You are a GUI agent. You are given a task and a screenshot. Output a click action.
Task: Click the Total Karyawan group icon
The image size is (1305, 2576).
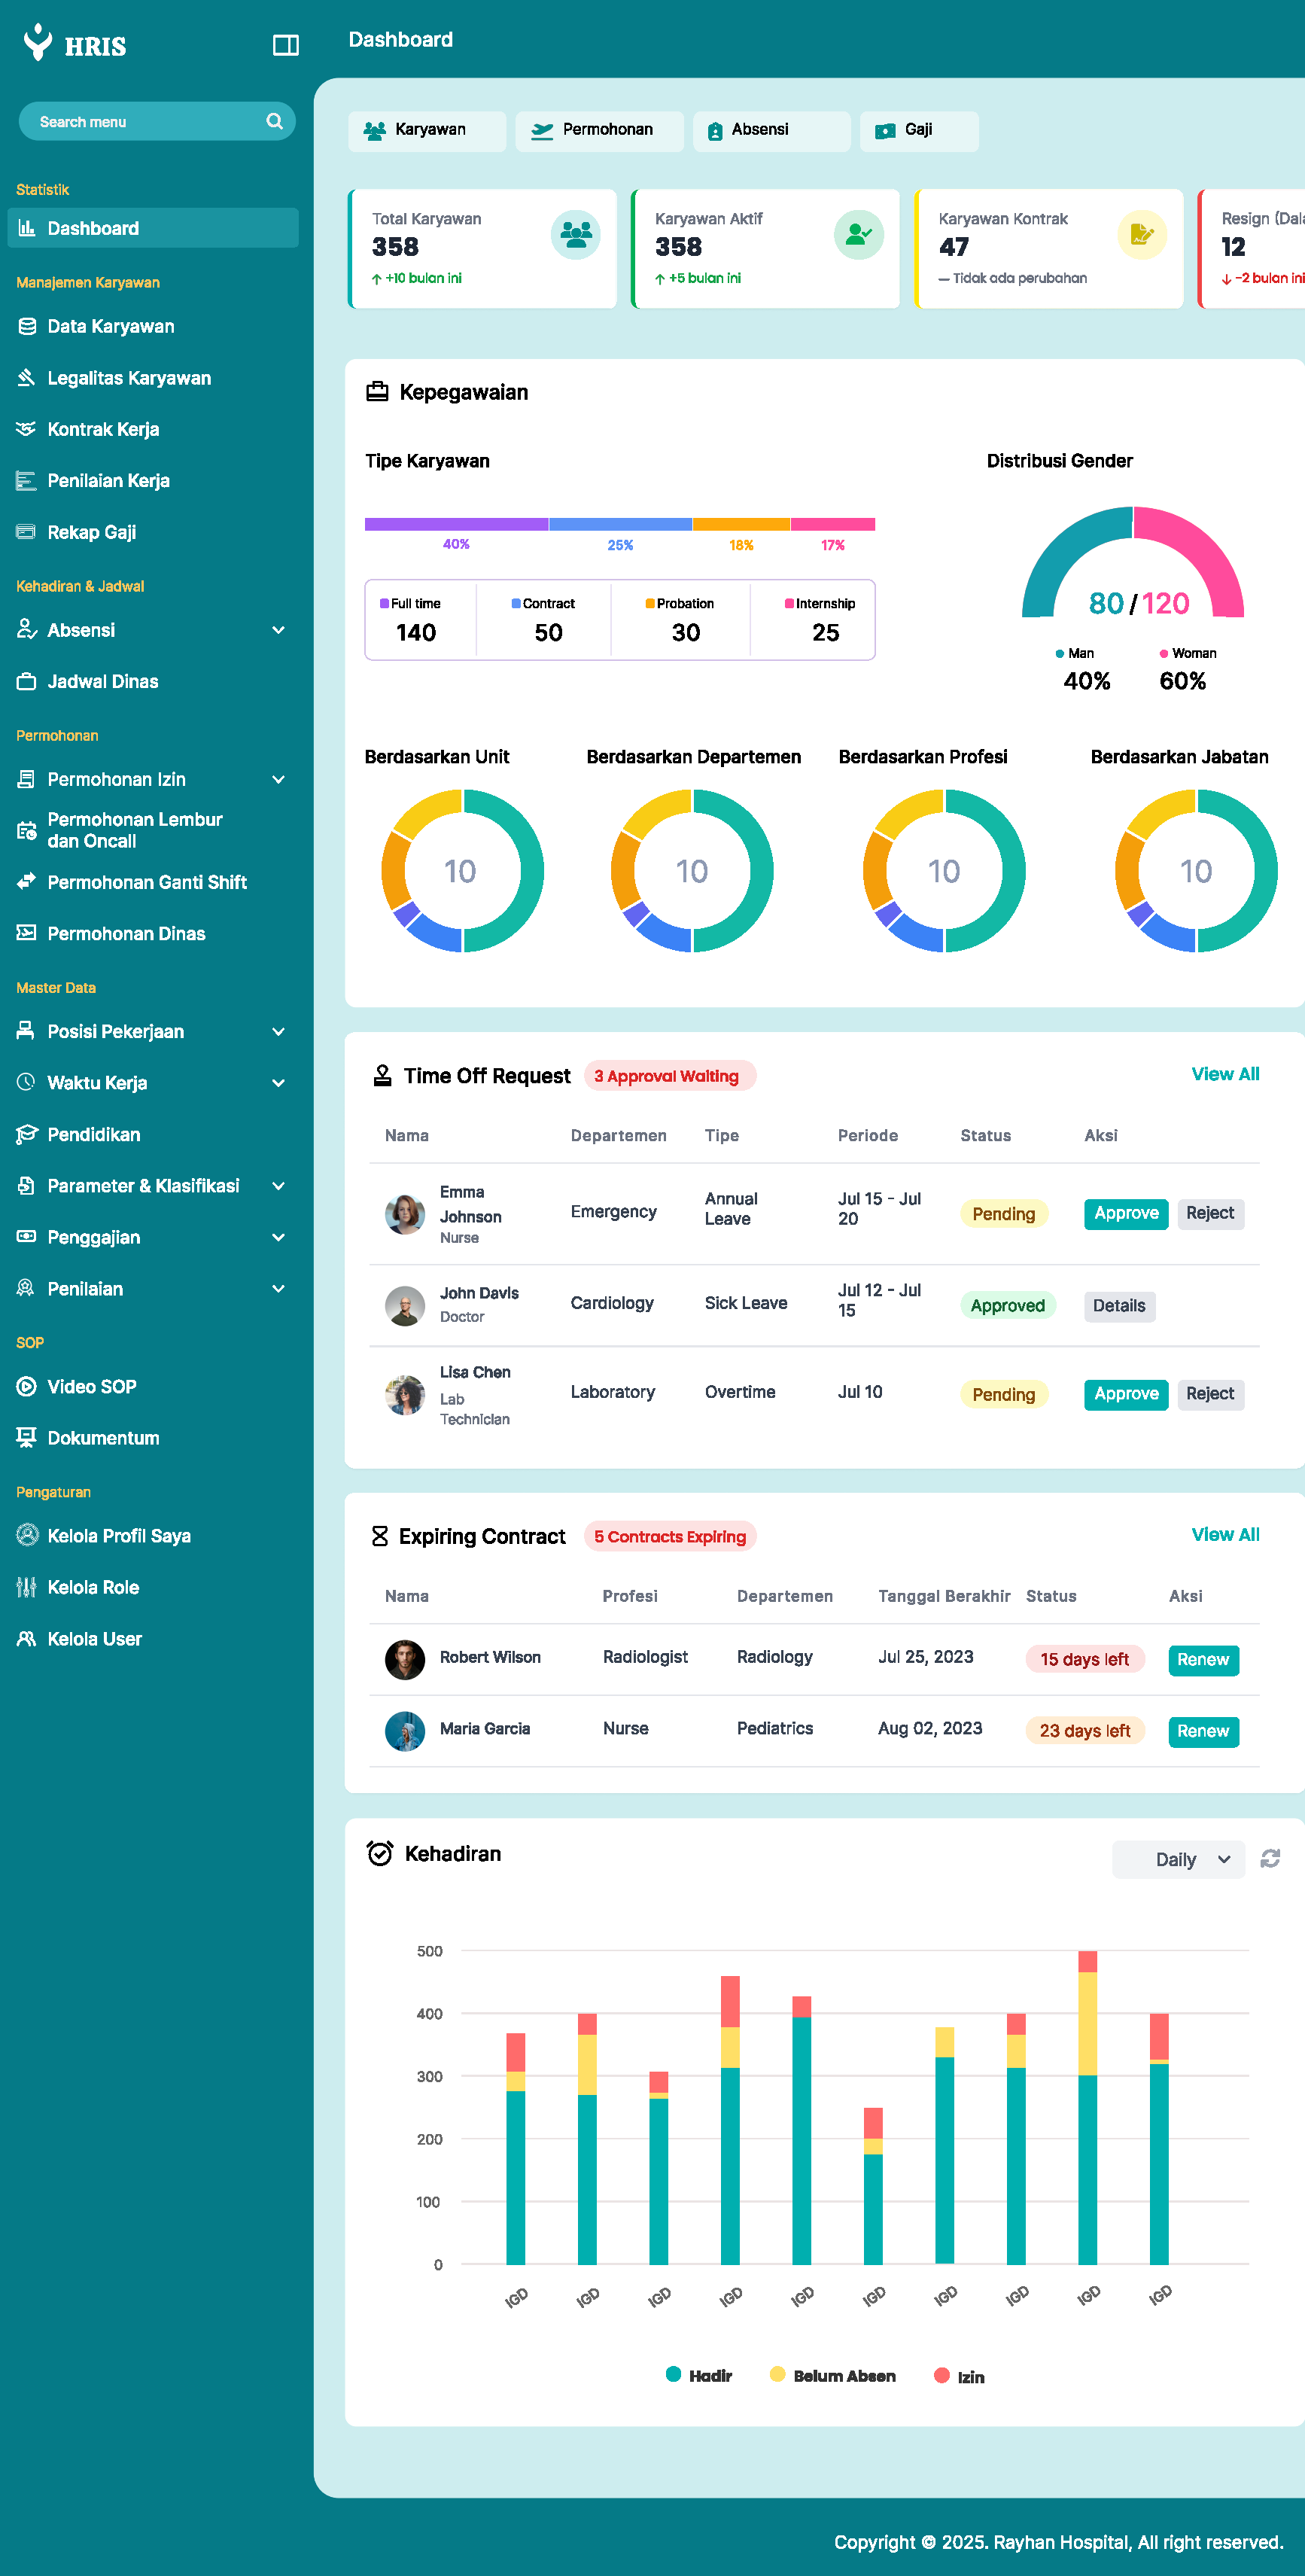click(x=575, y=235)
